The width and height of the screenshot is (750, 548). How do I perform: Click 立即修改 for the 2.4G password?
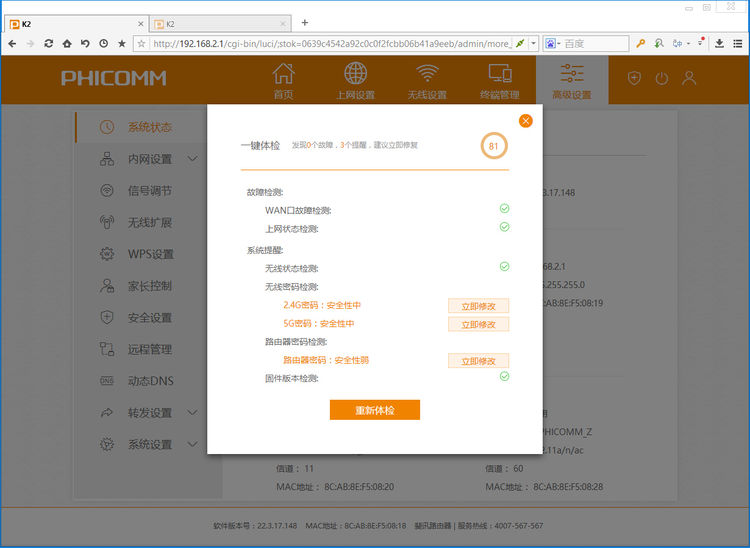pyautogui.click(x=478, y=306)
